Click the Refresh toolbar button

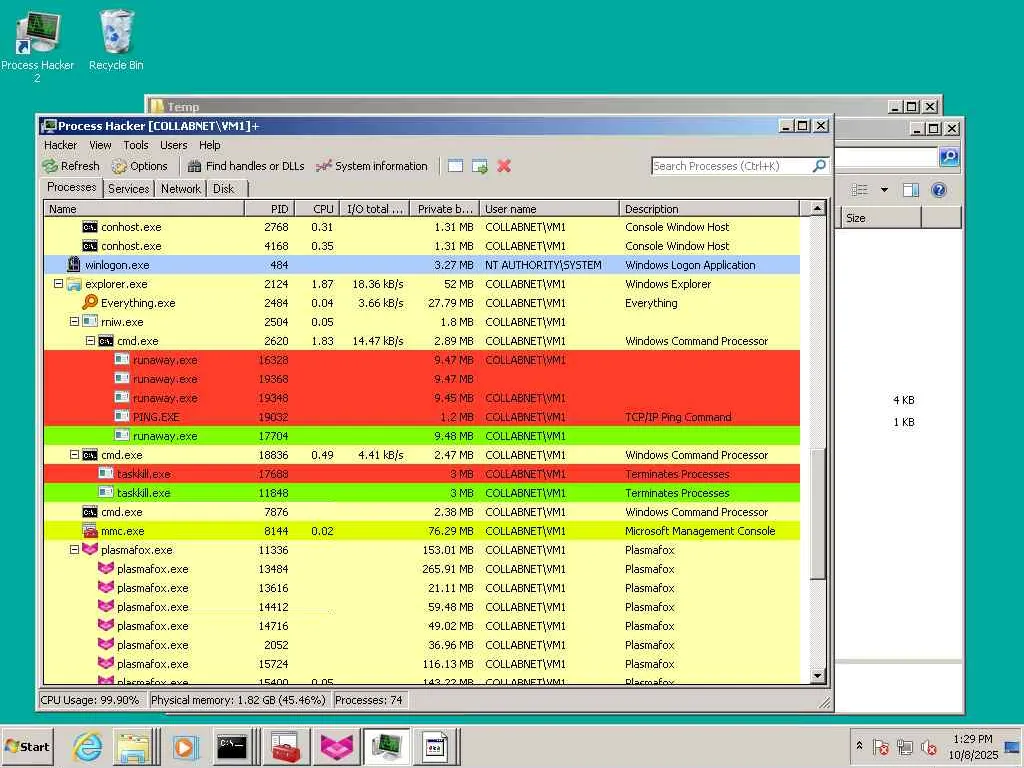pyautogui.click(x=71, y=166)
